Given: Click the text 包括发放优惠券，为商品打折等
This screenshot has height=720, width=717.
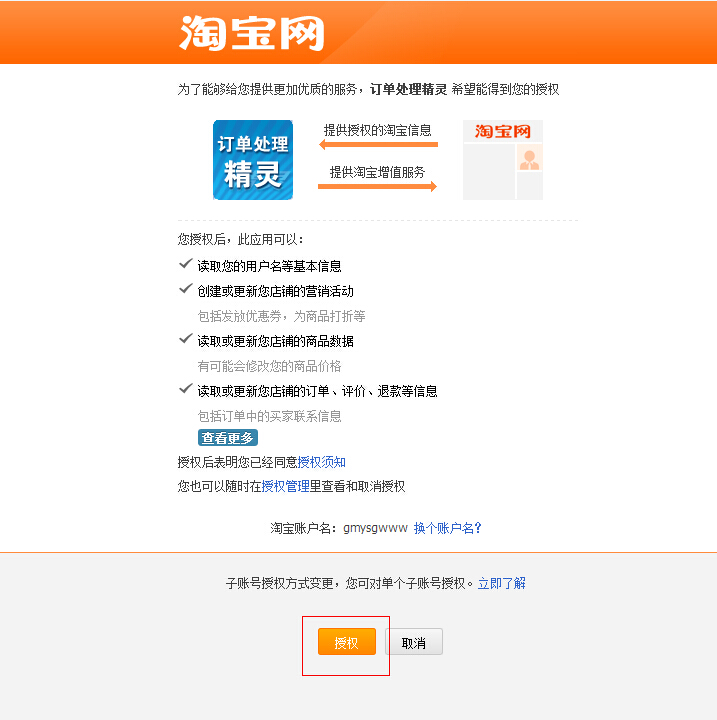Looking at the screenshot, I should [x=282, y=316].
